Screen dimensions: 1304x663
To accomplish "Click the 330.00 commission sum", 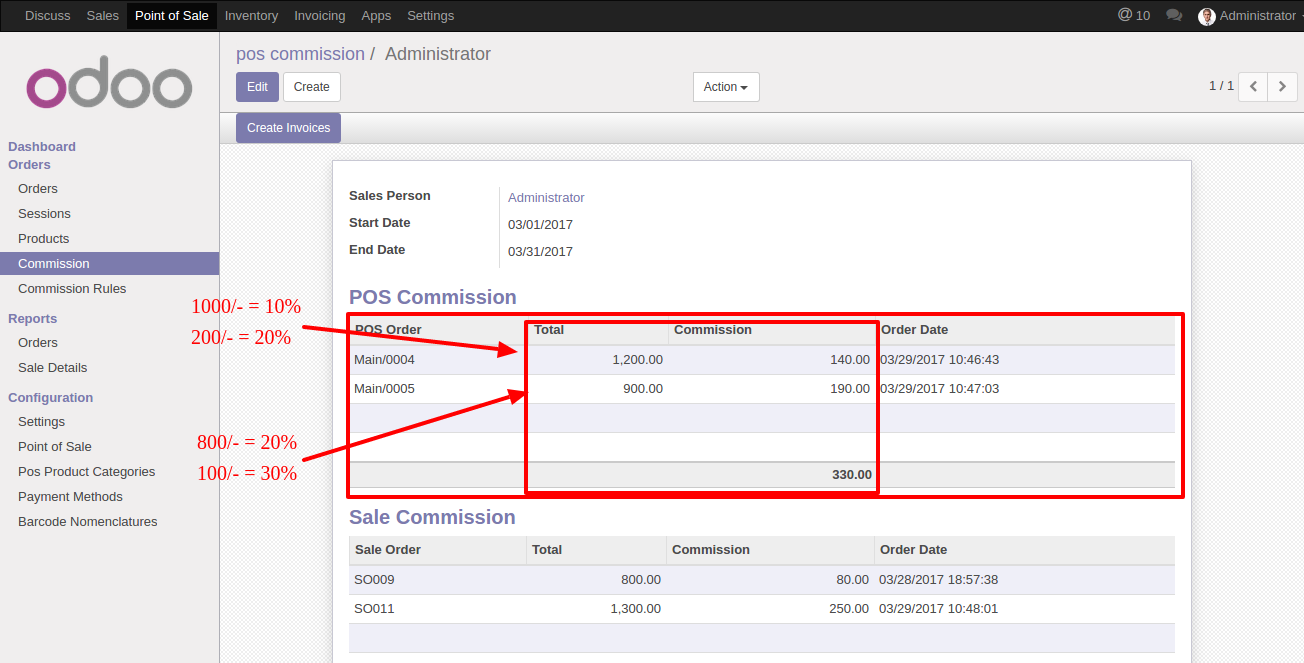I will pyautogui.click(x=852, y=475).
